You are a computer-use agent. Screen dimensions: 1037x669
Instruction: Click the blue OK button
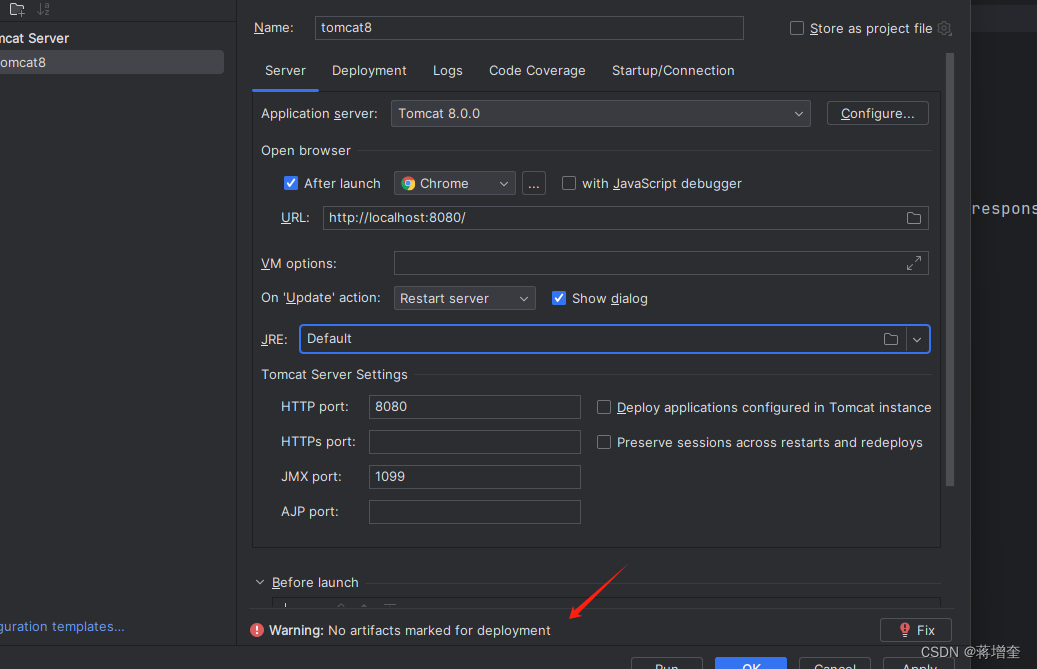(x=751, y=664)
